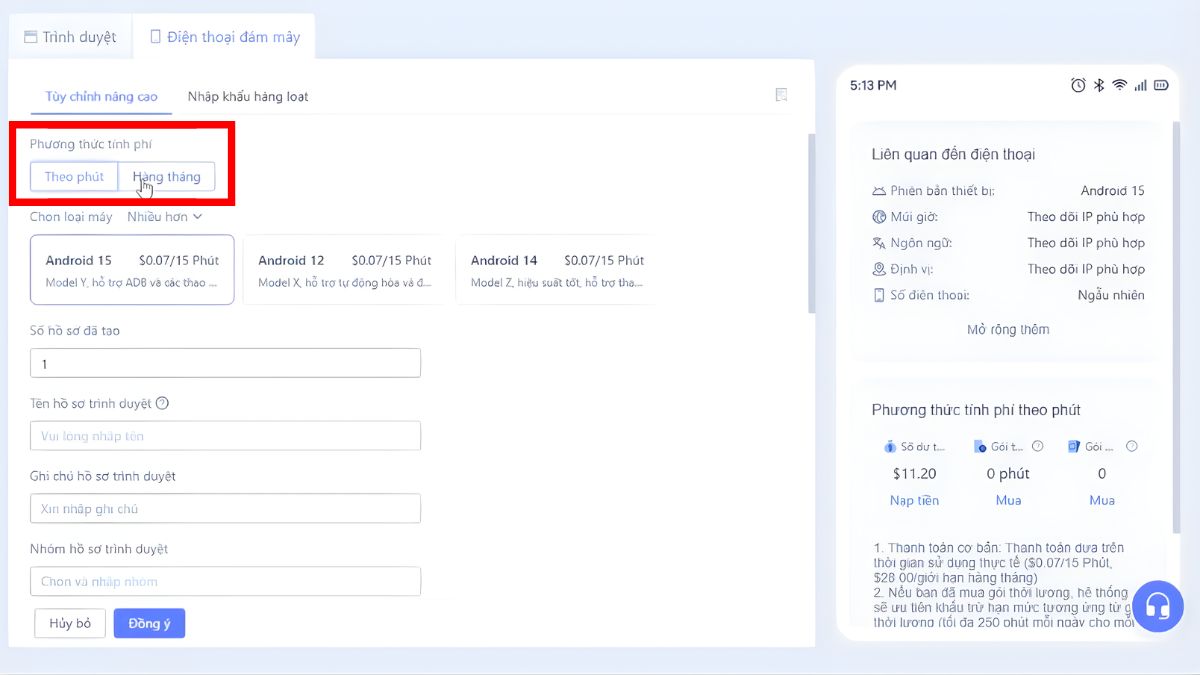
Task: Expand Mở rộng thêm phone details
Action: [x=1008, y=329]
